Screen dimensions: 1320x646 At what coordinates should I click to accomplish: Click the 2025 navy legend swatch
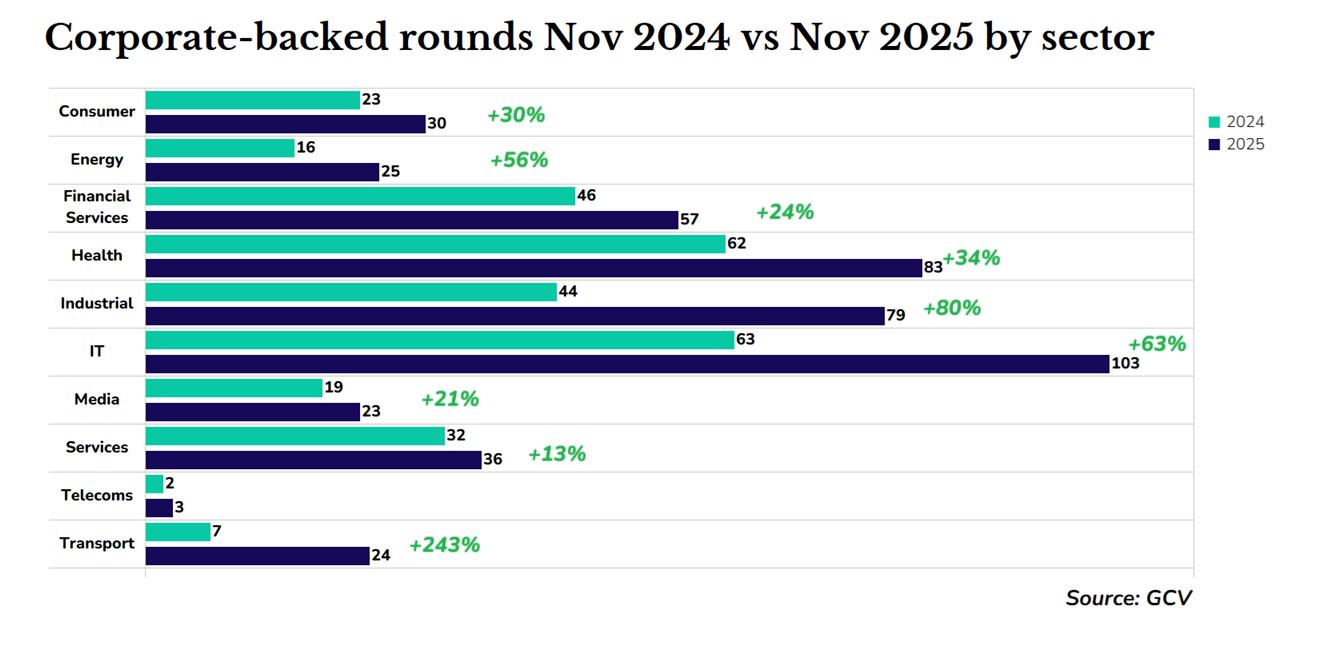(x=1215, y=144)
